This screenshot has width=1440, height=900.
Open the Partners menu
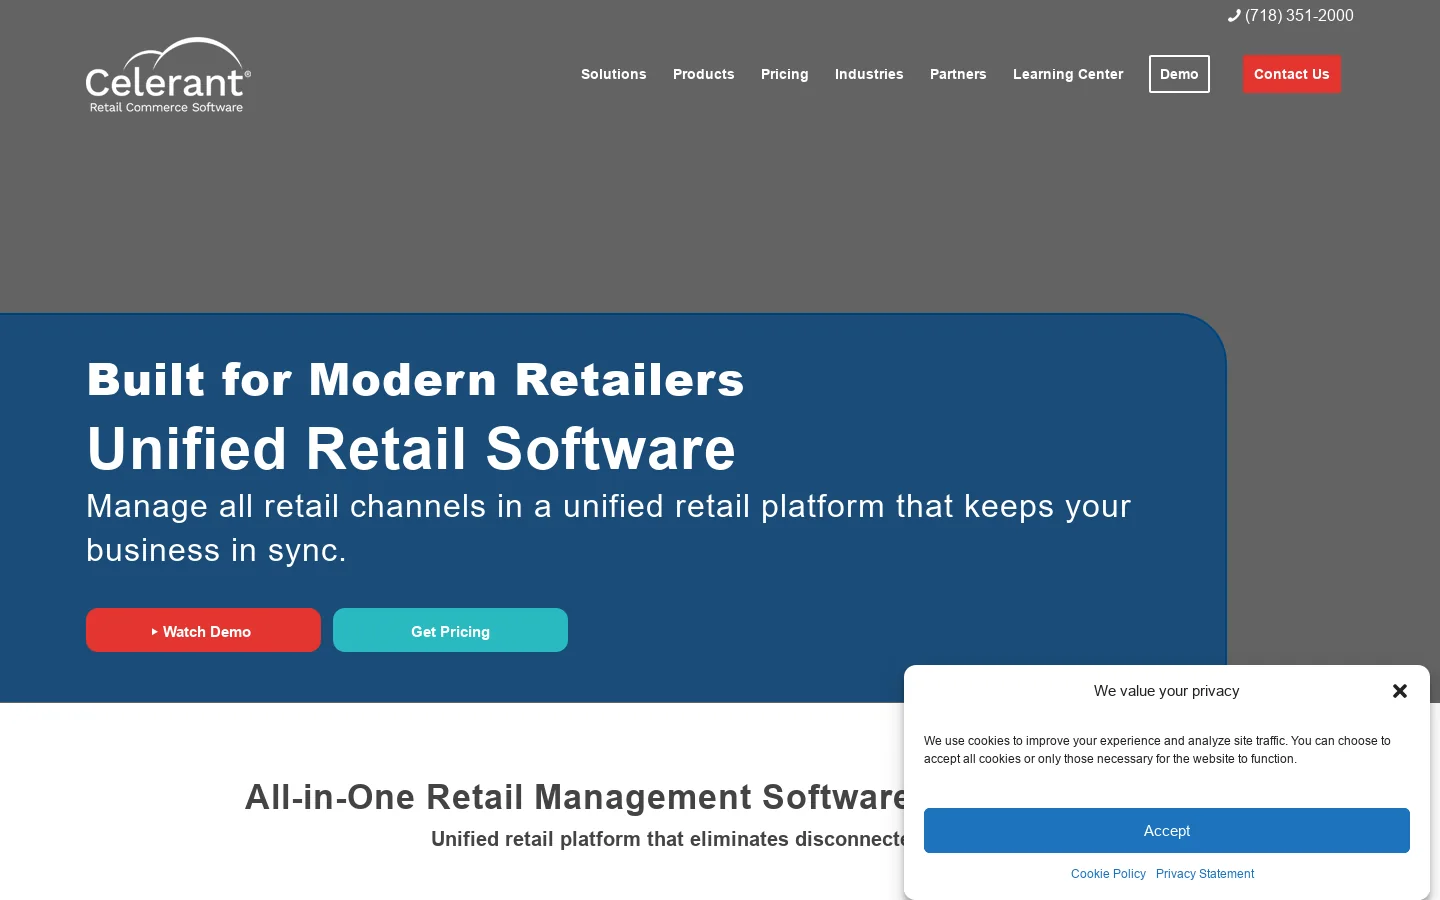click(958, 74)
